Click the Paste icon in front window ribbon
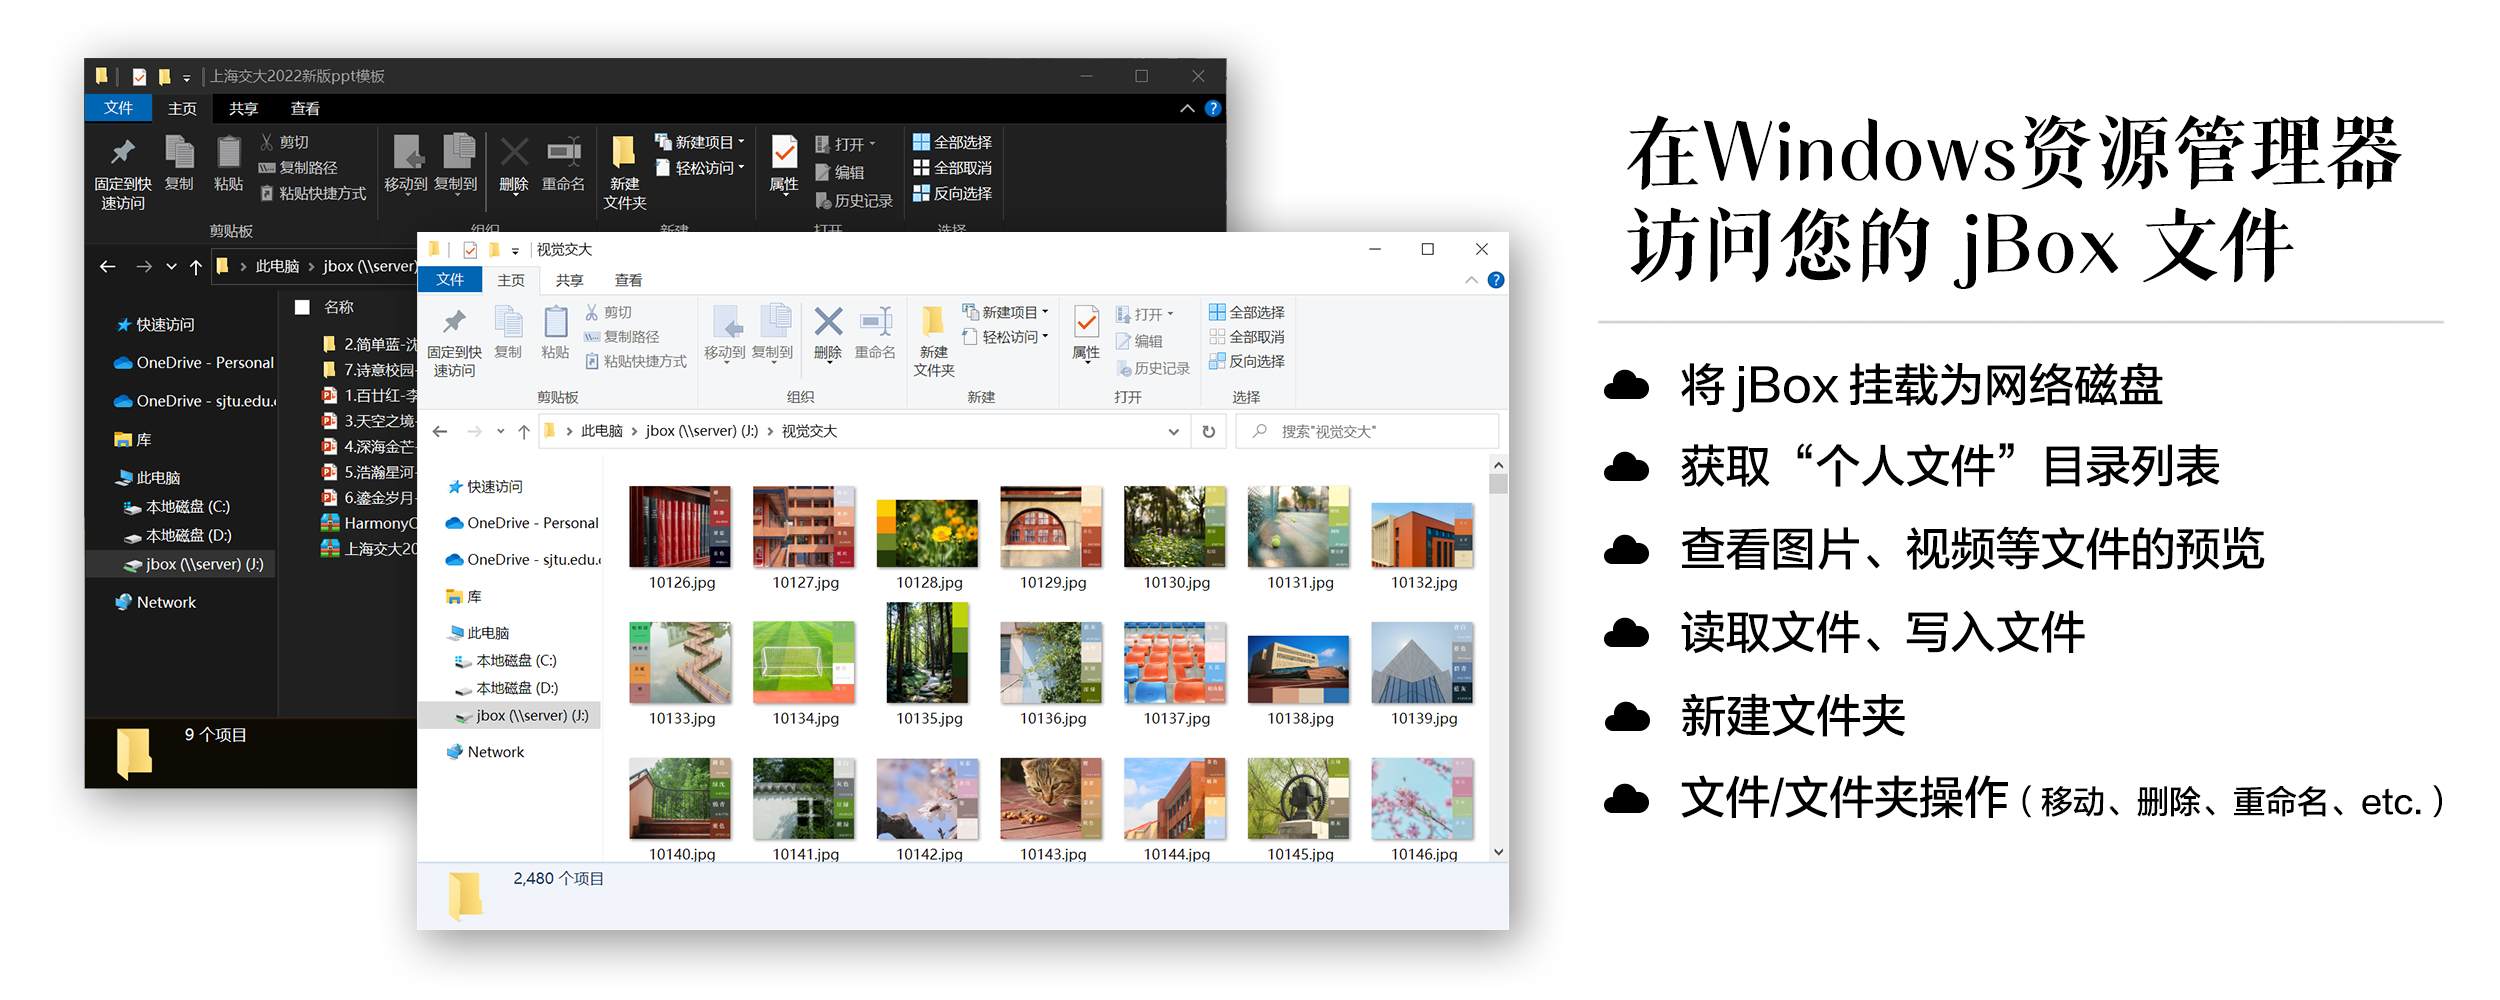 click(555, 332)
